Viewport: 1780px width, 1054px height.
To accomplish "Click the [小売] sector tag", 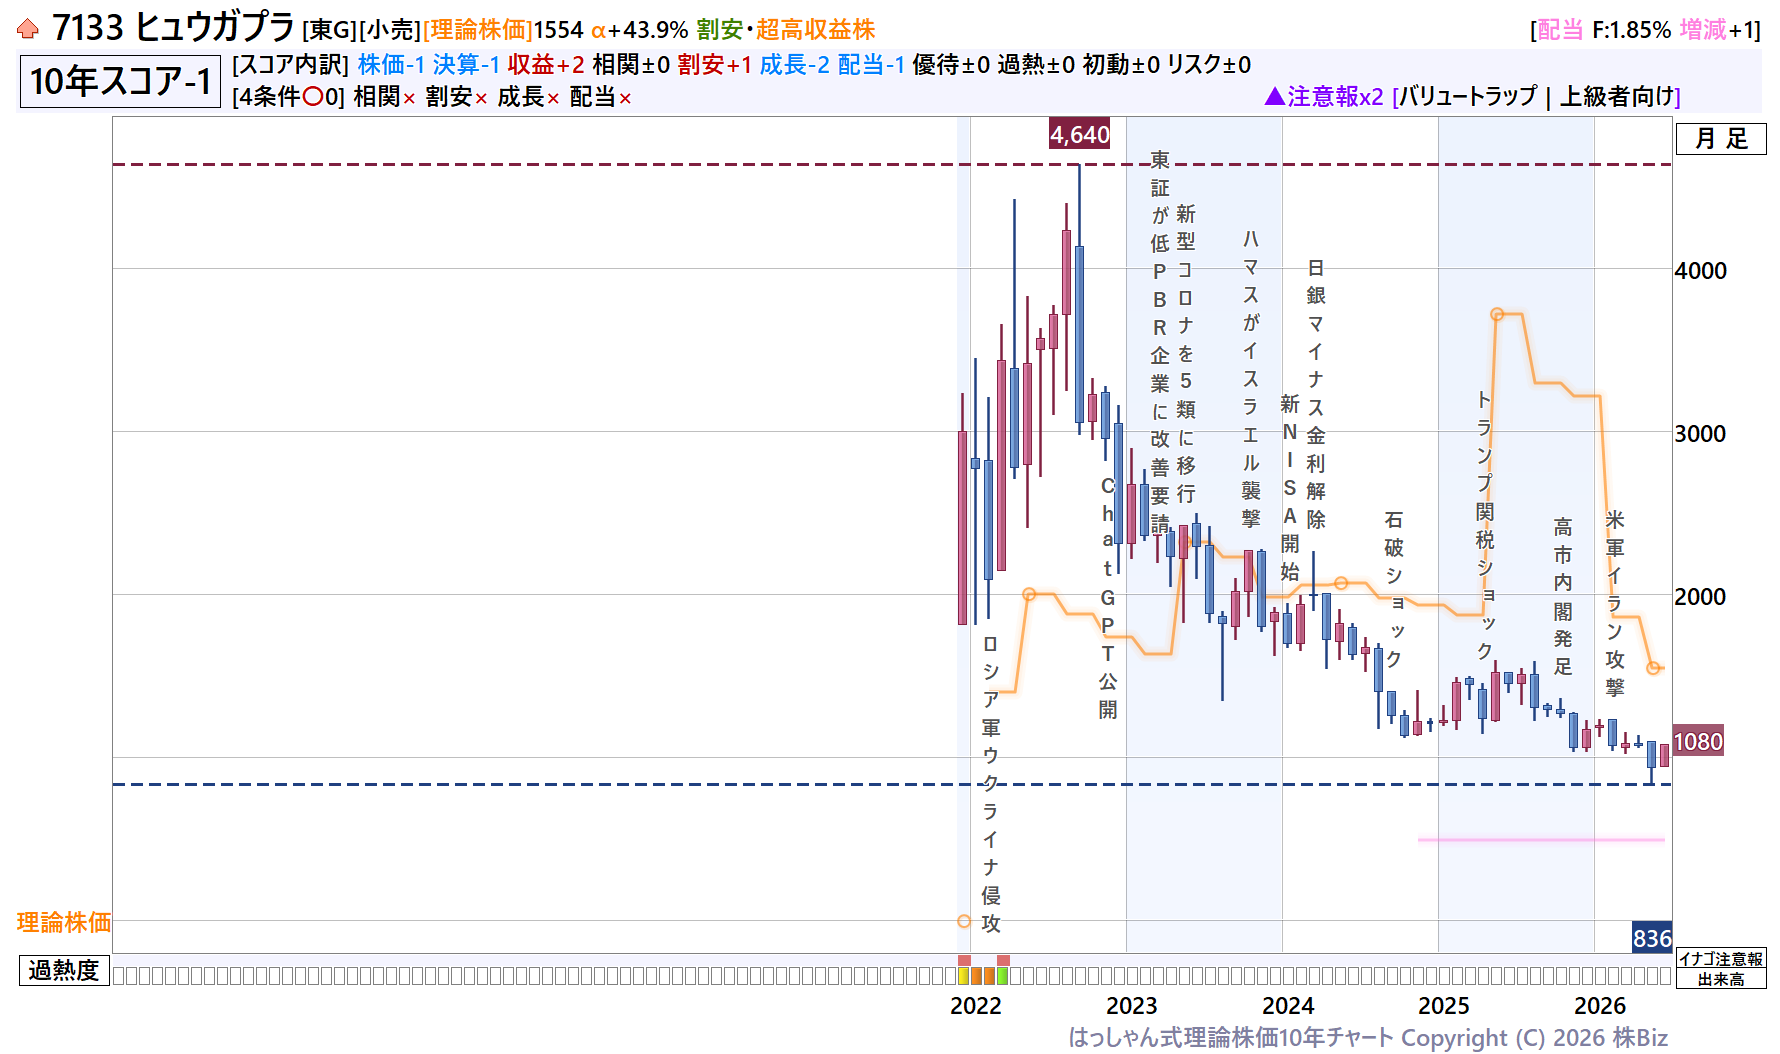I will pos(390,30).
